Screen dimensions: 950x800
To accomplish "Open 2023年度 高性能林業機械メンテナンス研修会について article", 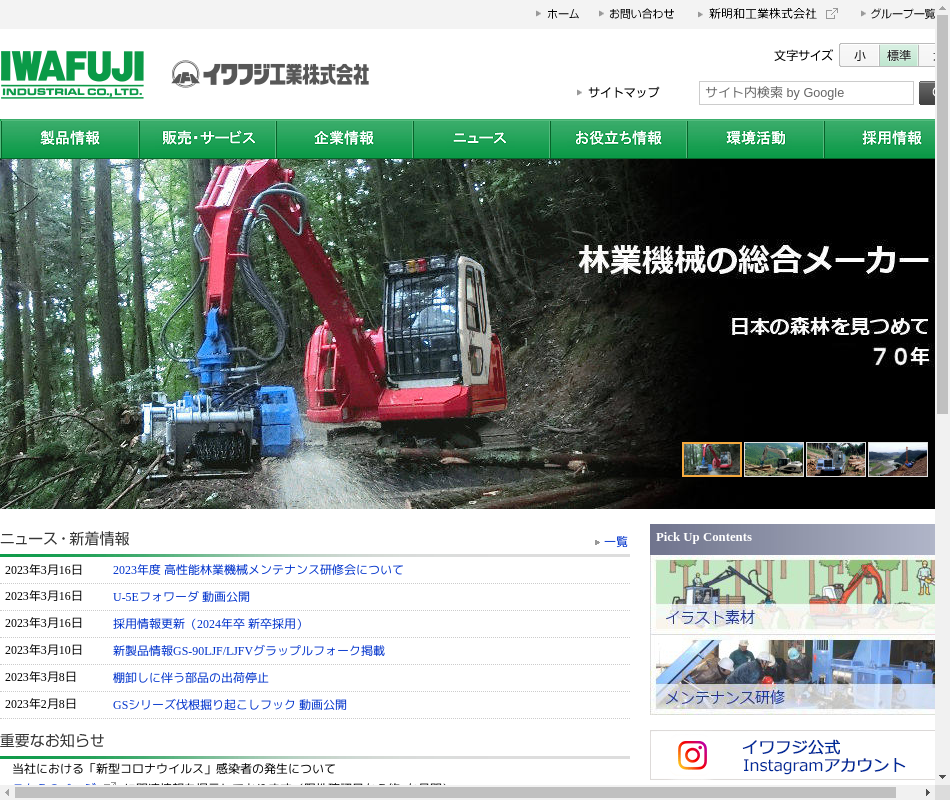I will pos(257,570).
